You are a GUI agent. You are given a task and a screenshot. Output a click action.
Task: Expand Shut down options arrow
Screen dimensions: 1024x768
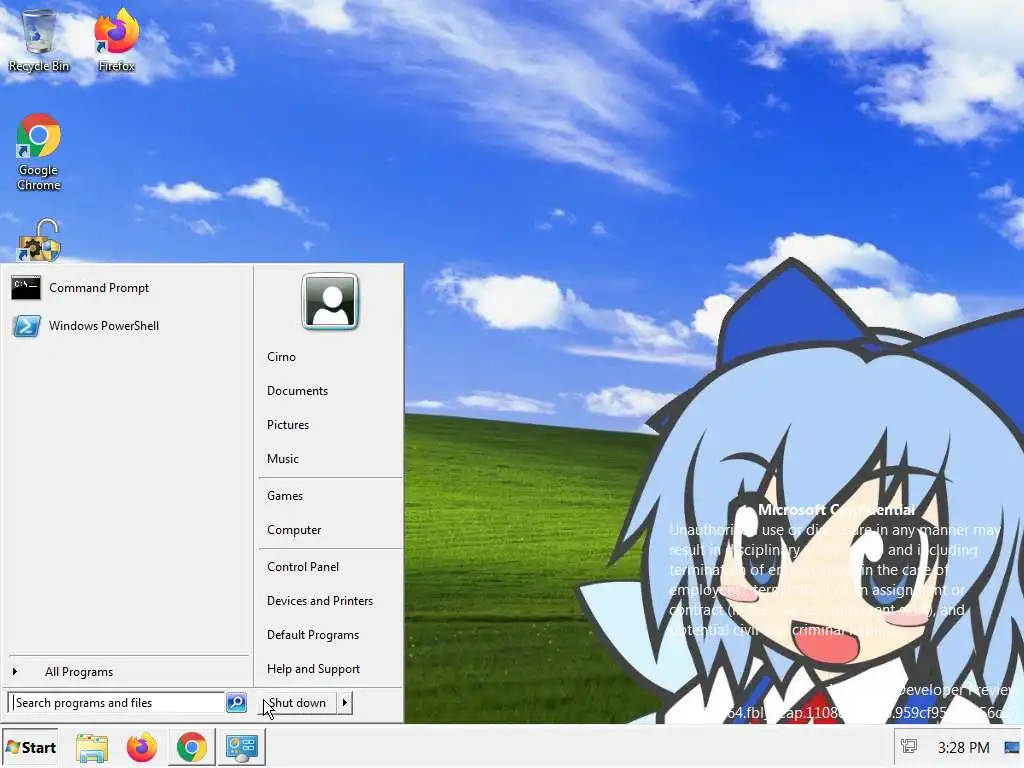[x=345, y=703]
